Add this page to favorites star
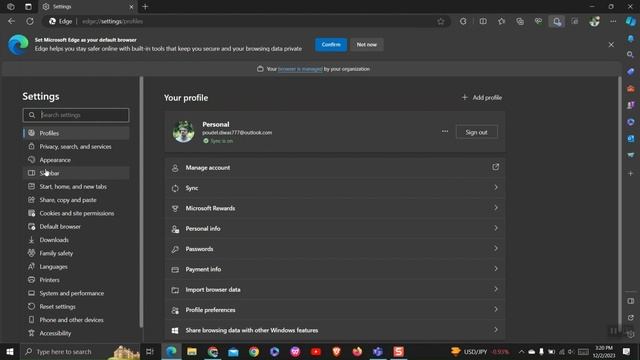Viewport: 640px width, 360px height. 440,21
